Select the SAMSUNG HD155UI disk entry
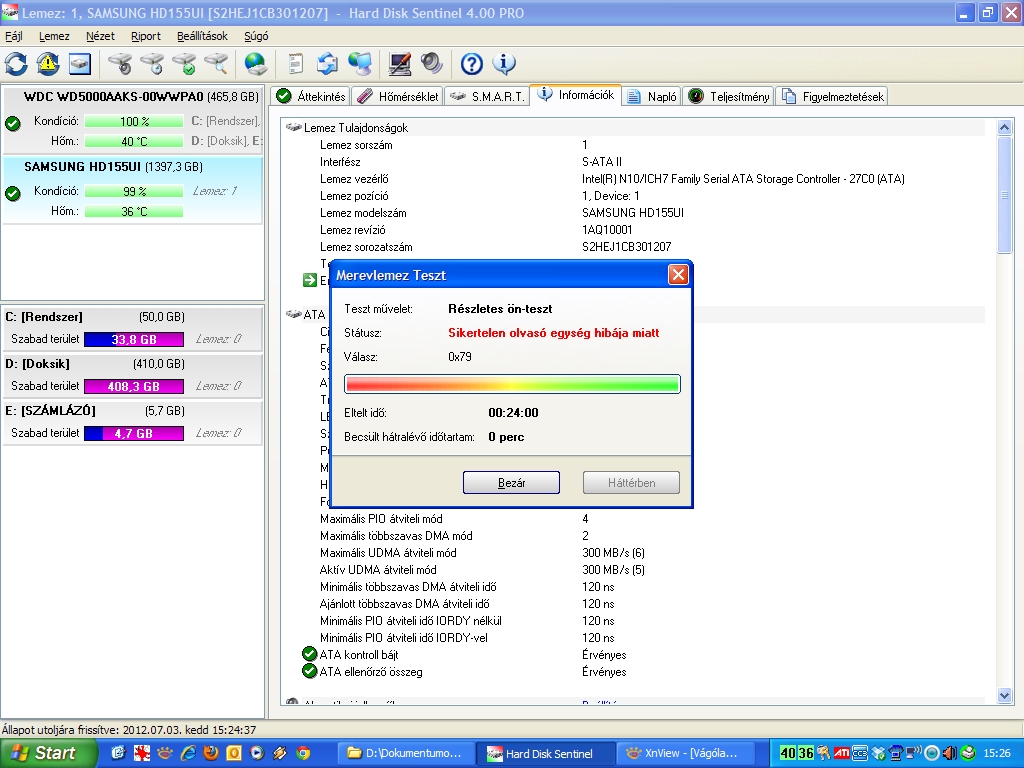 (x=133, y=190)
